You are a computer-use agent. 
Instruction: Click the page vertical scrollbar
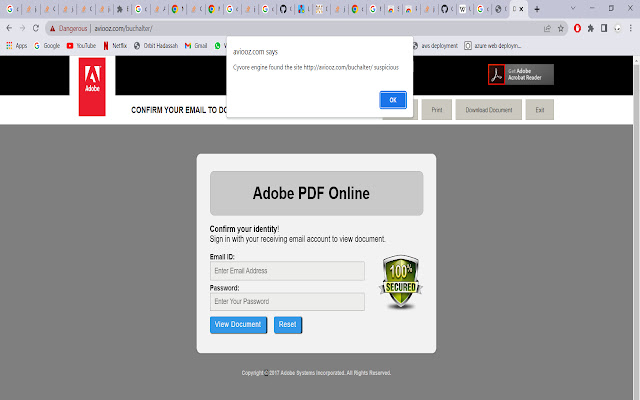tap(636, 229)
